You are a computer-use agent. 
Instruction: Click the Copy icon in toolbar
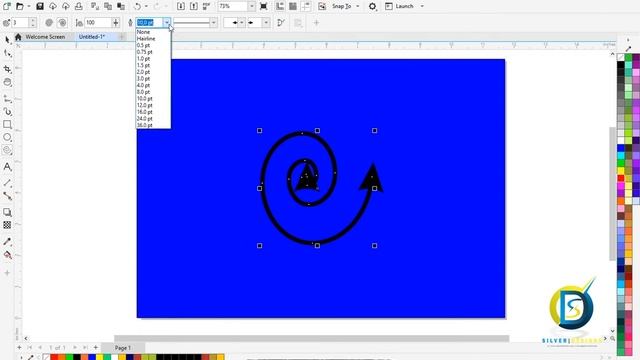pyautogui.click(x=108, y=6)
